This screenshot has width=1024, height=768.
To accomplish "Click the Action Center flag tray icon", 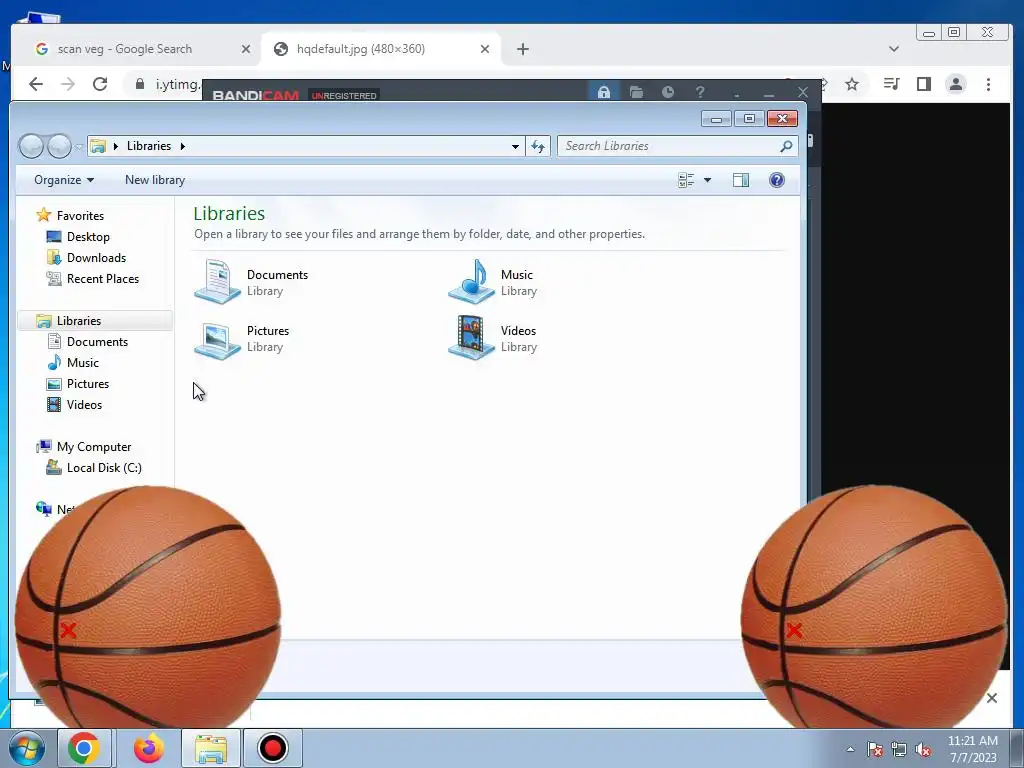I will point(875,750).
